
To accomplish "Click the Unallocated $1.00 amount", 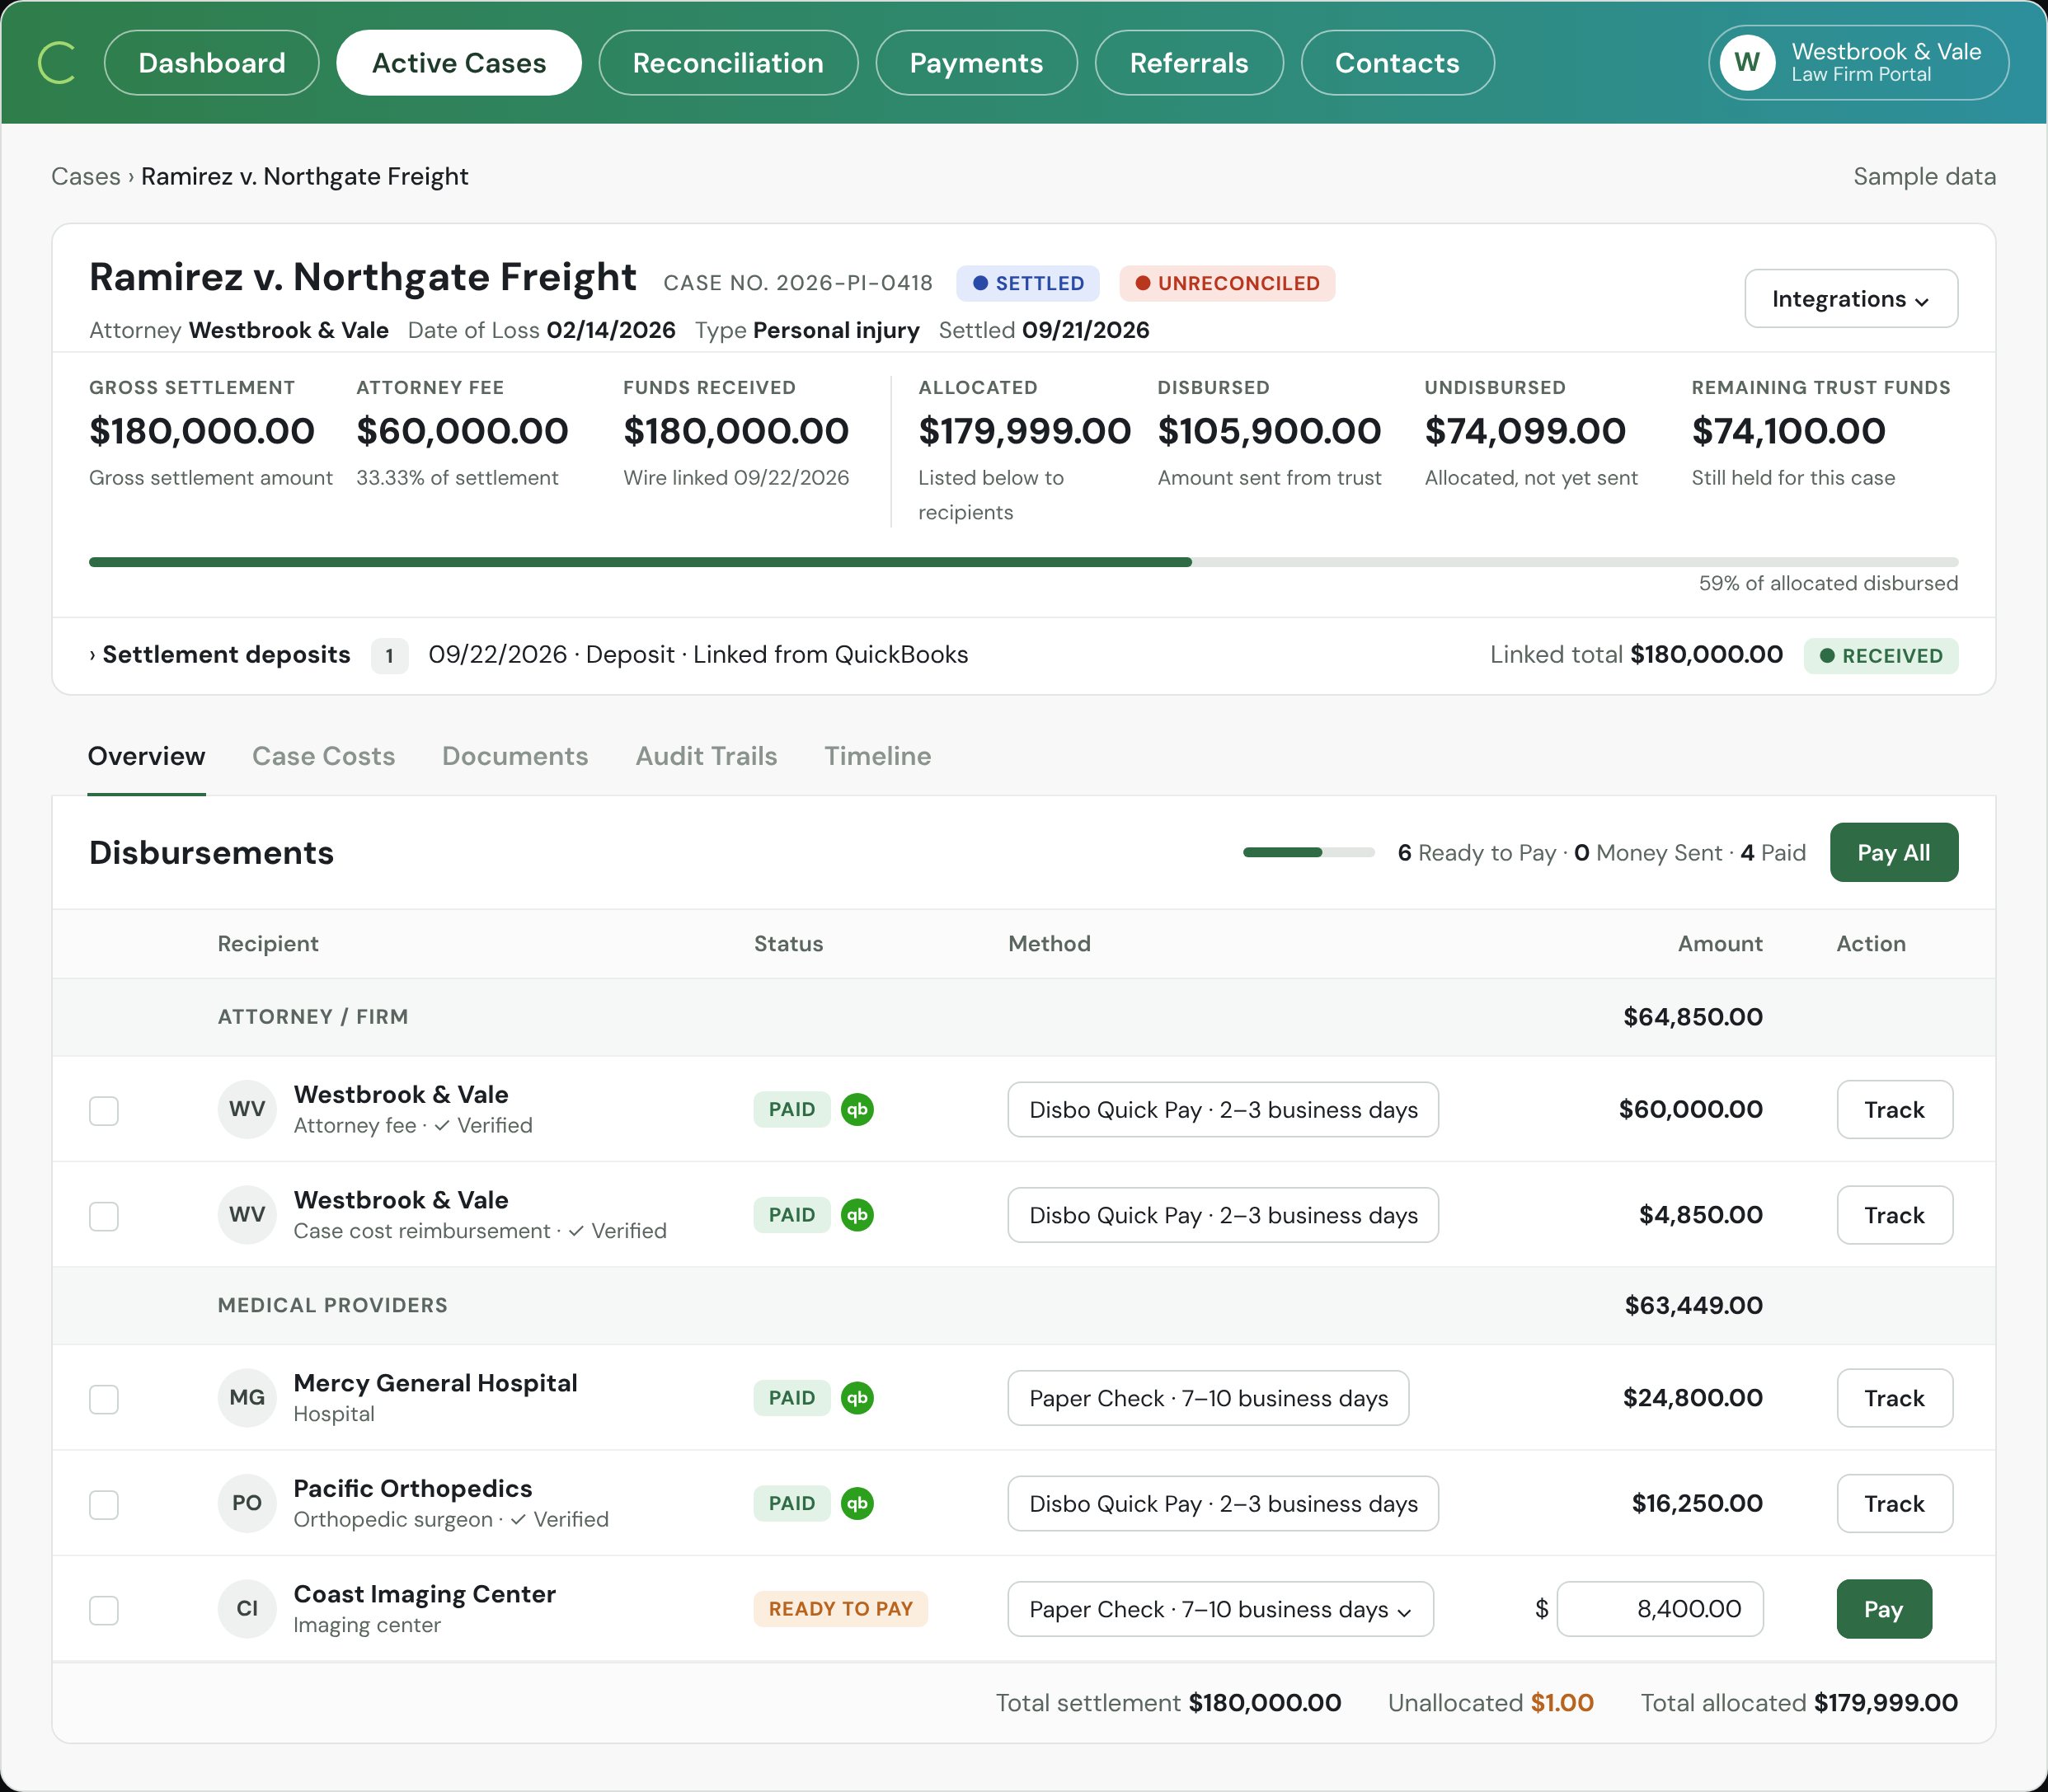I will point(1562,1702).
